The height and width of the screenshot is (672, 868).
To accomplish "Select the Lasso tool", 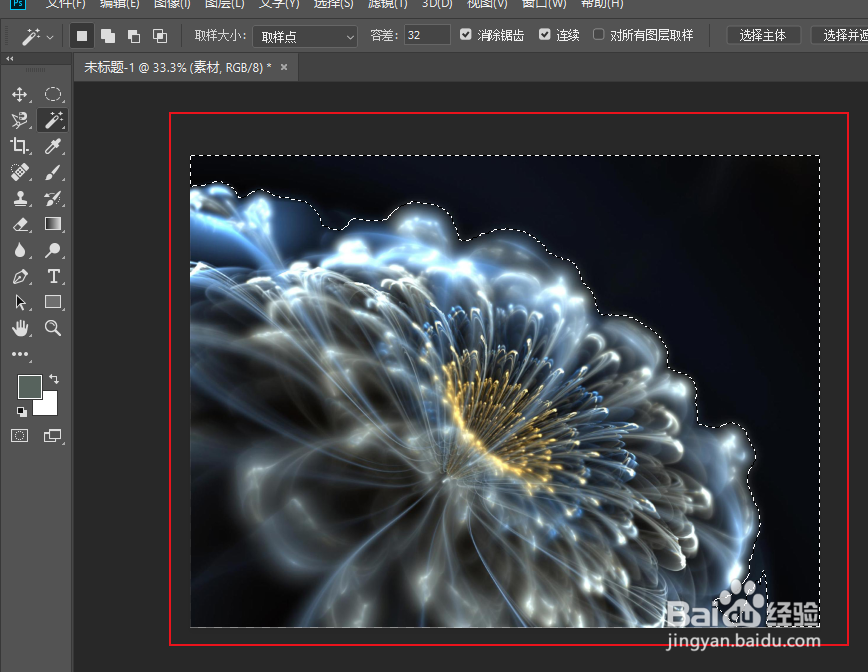I will coord(20,120).
